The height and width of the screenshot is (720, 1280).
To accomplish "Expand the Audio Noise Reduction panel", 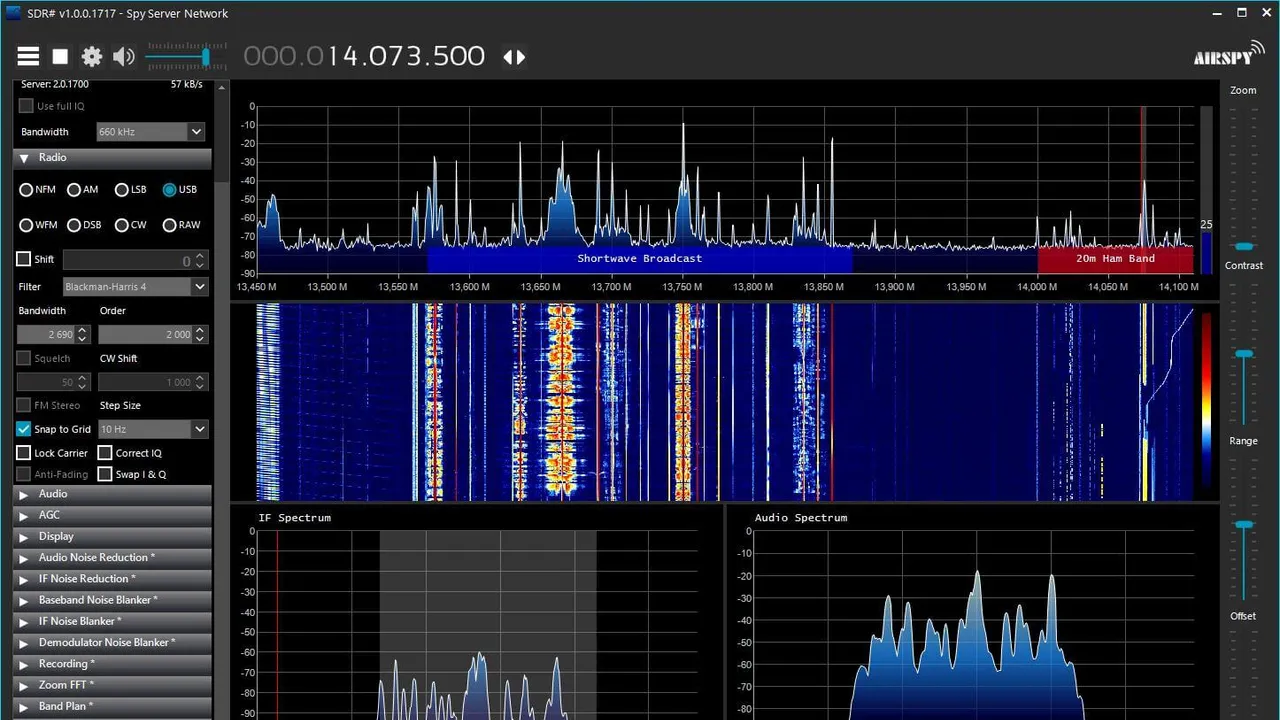I will pos(112,558).
